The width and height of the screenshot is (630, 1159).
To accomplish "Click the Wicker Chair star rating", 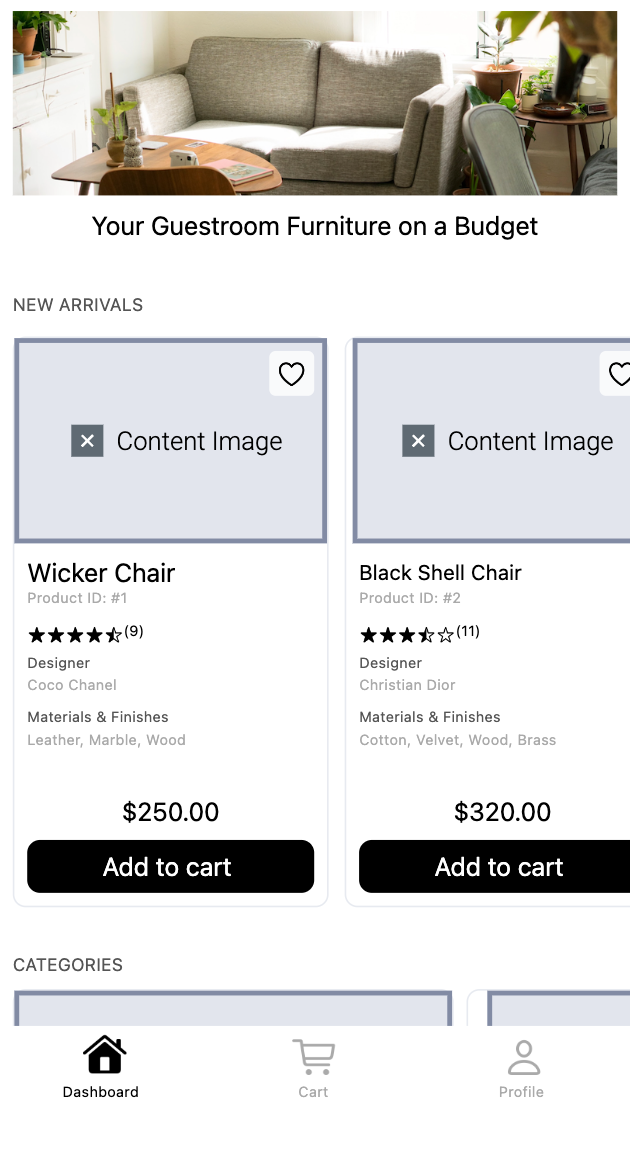I will pyautogui.click(x=75, y=635).
